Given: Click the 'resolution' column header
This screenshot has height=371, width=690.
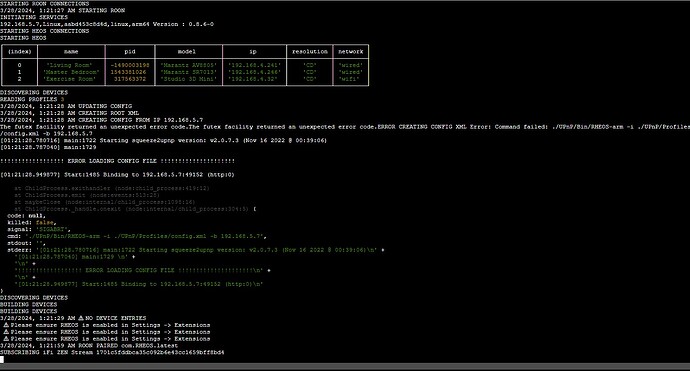Looking at the screenshot, I should [x=310, y=51].
